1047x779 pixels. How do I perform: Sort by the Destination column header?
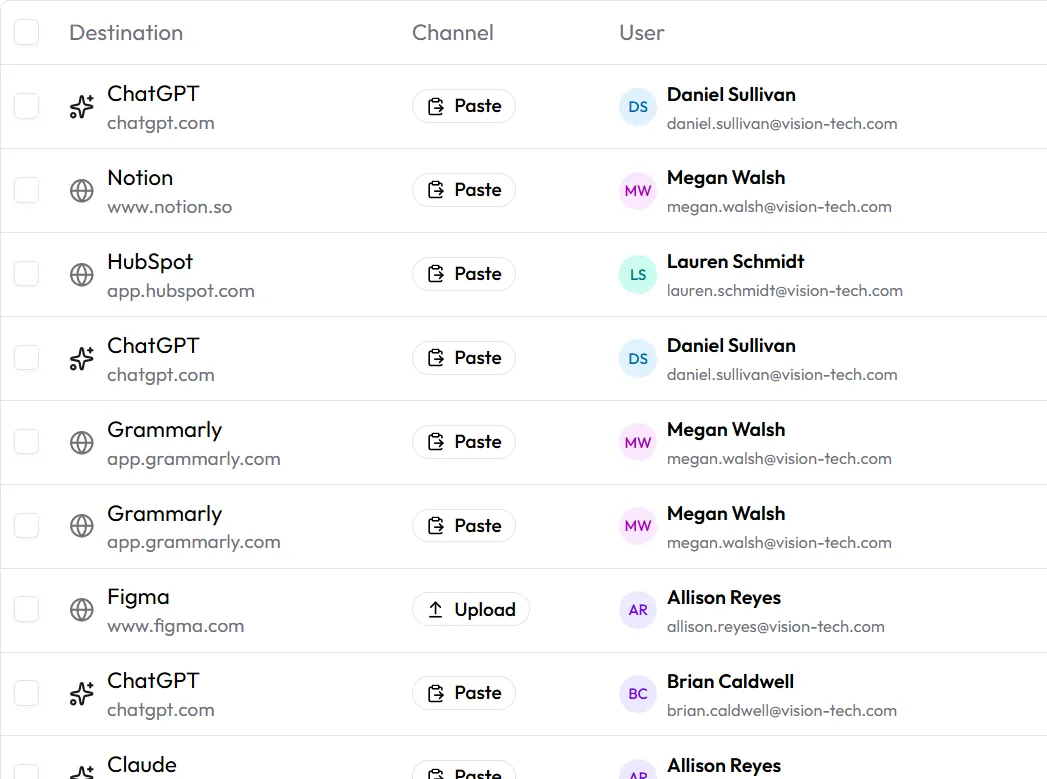coord(126,33)
